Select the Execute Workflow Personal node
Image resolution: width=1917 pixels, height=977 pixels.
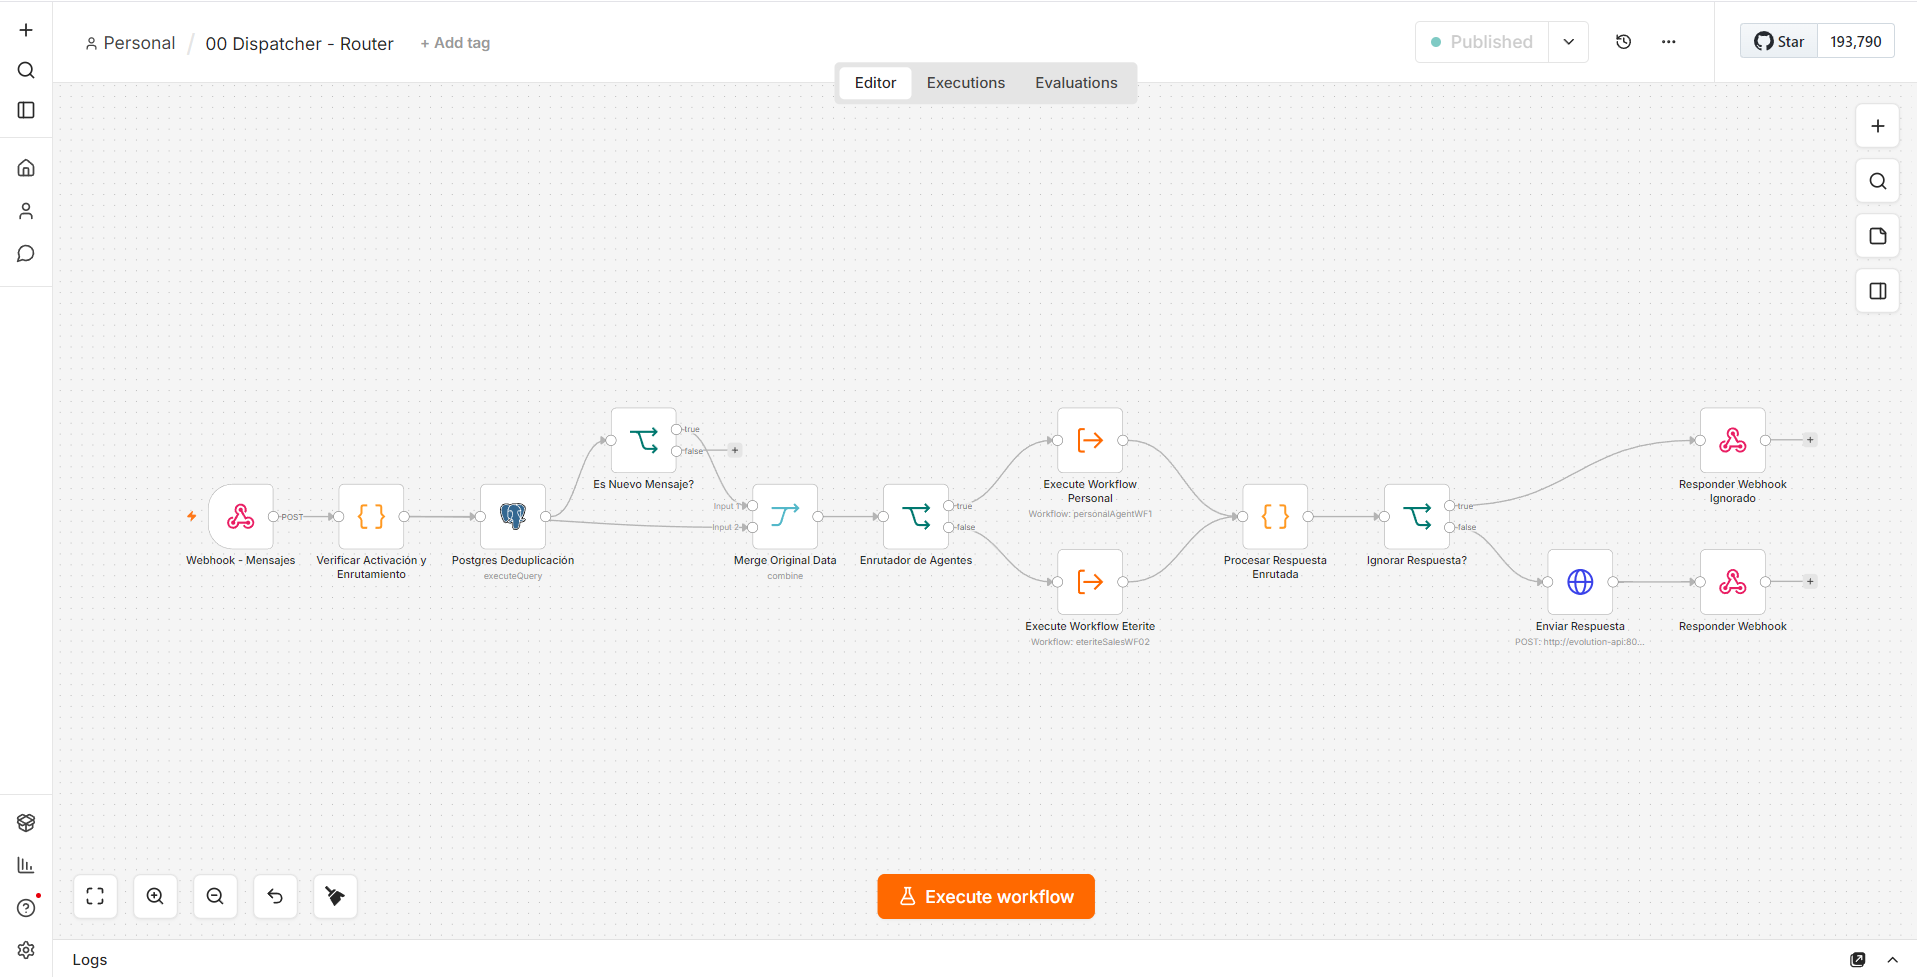(x=1090, y=440)
